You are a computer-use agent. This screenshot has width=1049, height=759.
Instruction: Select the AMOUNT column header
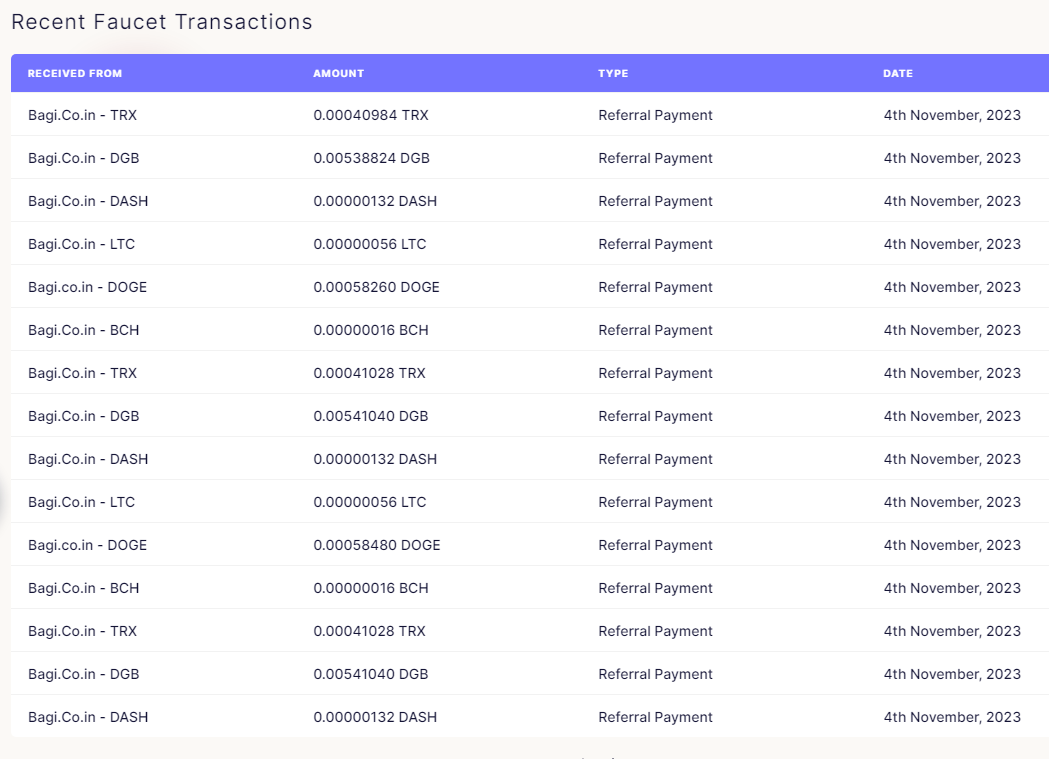click(339, 74)
